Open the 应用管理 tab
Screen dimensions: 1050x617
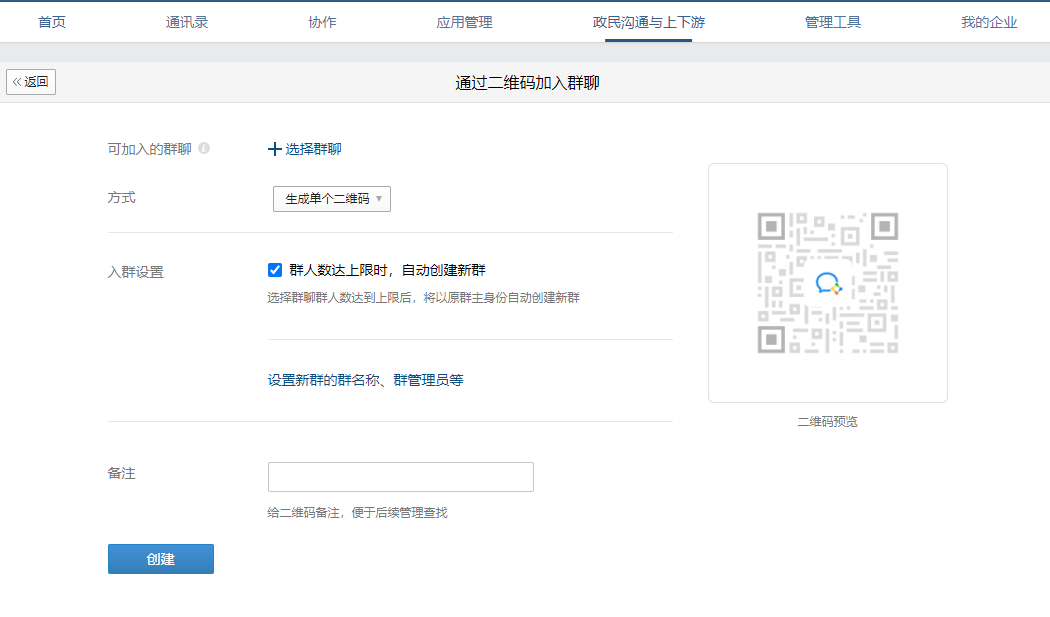point(464,22)
